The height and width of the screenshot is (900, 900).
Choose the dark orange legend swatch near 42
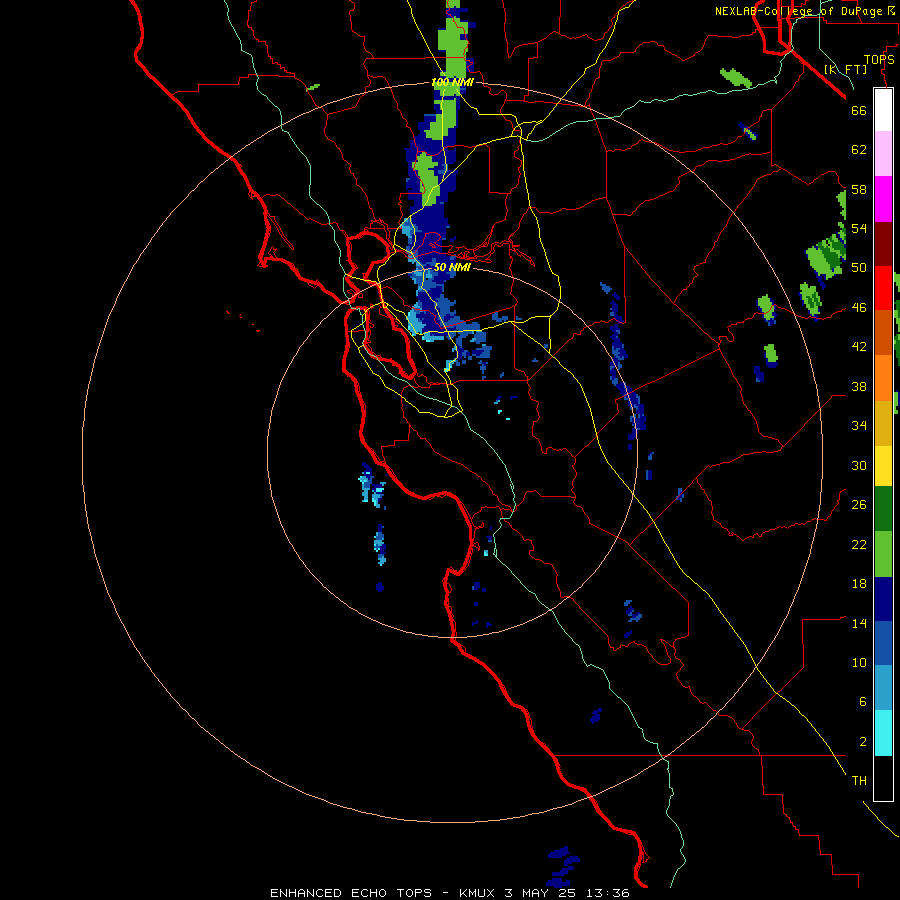click(x=883, y=333)
